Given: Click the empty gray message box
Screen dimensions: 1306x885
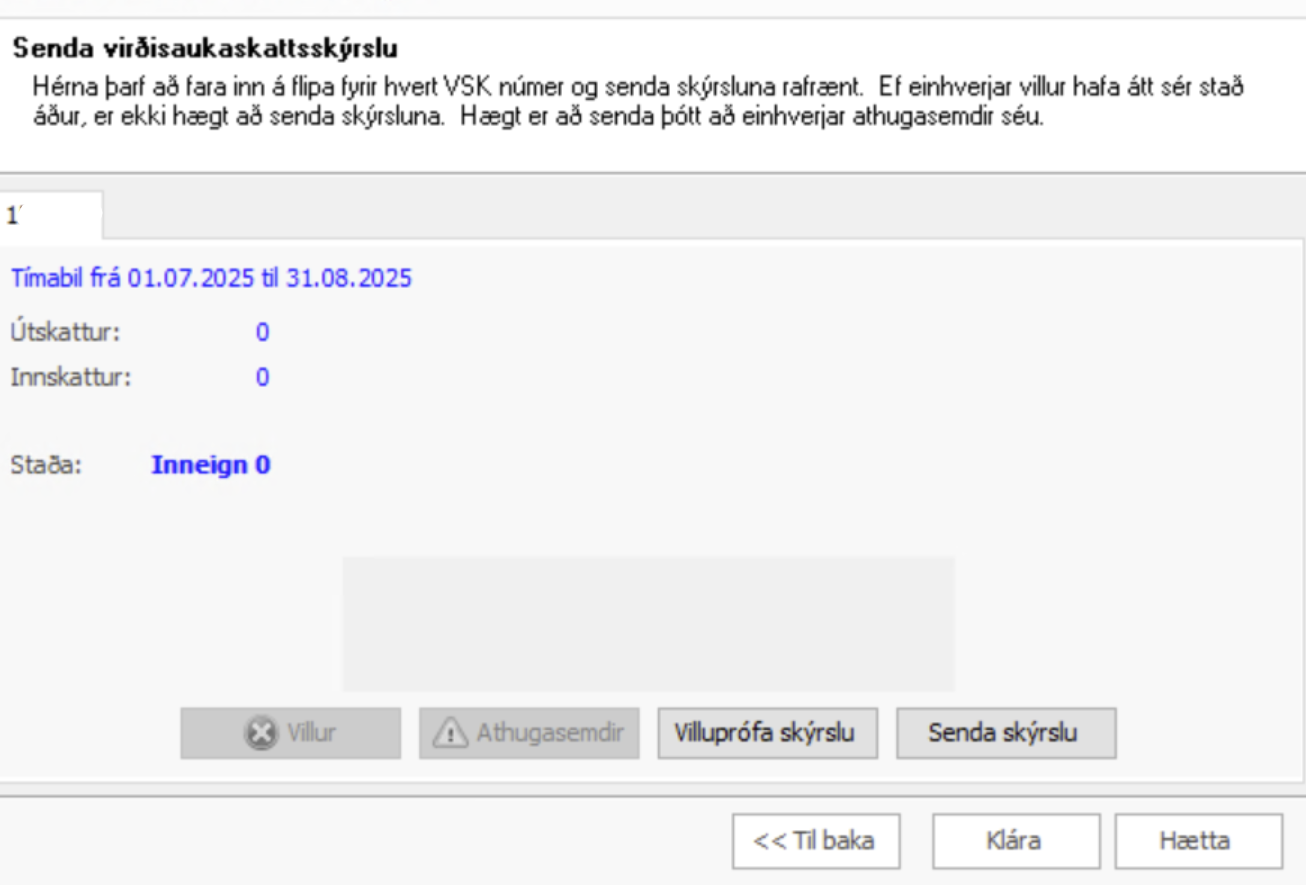Looking at the screenshot, I should pyautogui.click(x=648, y=623).
